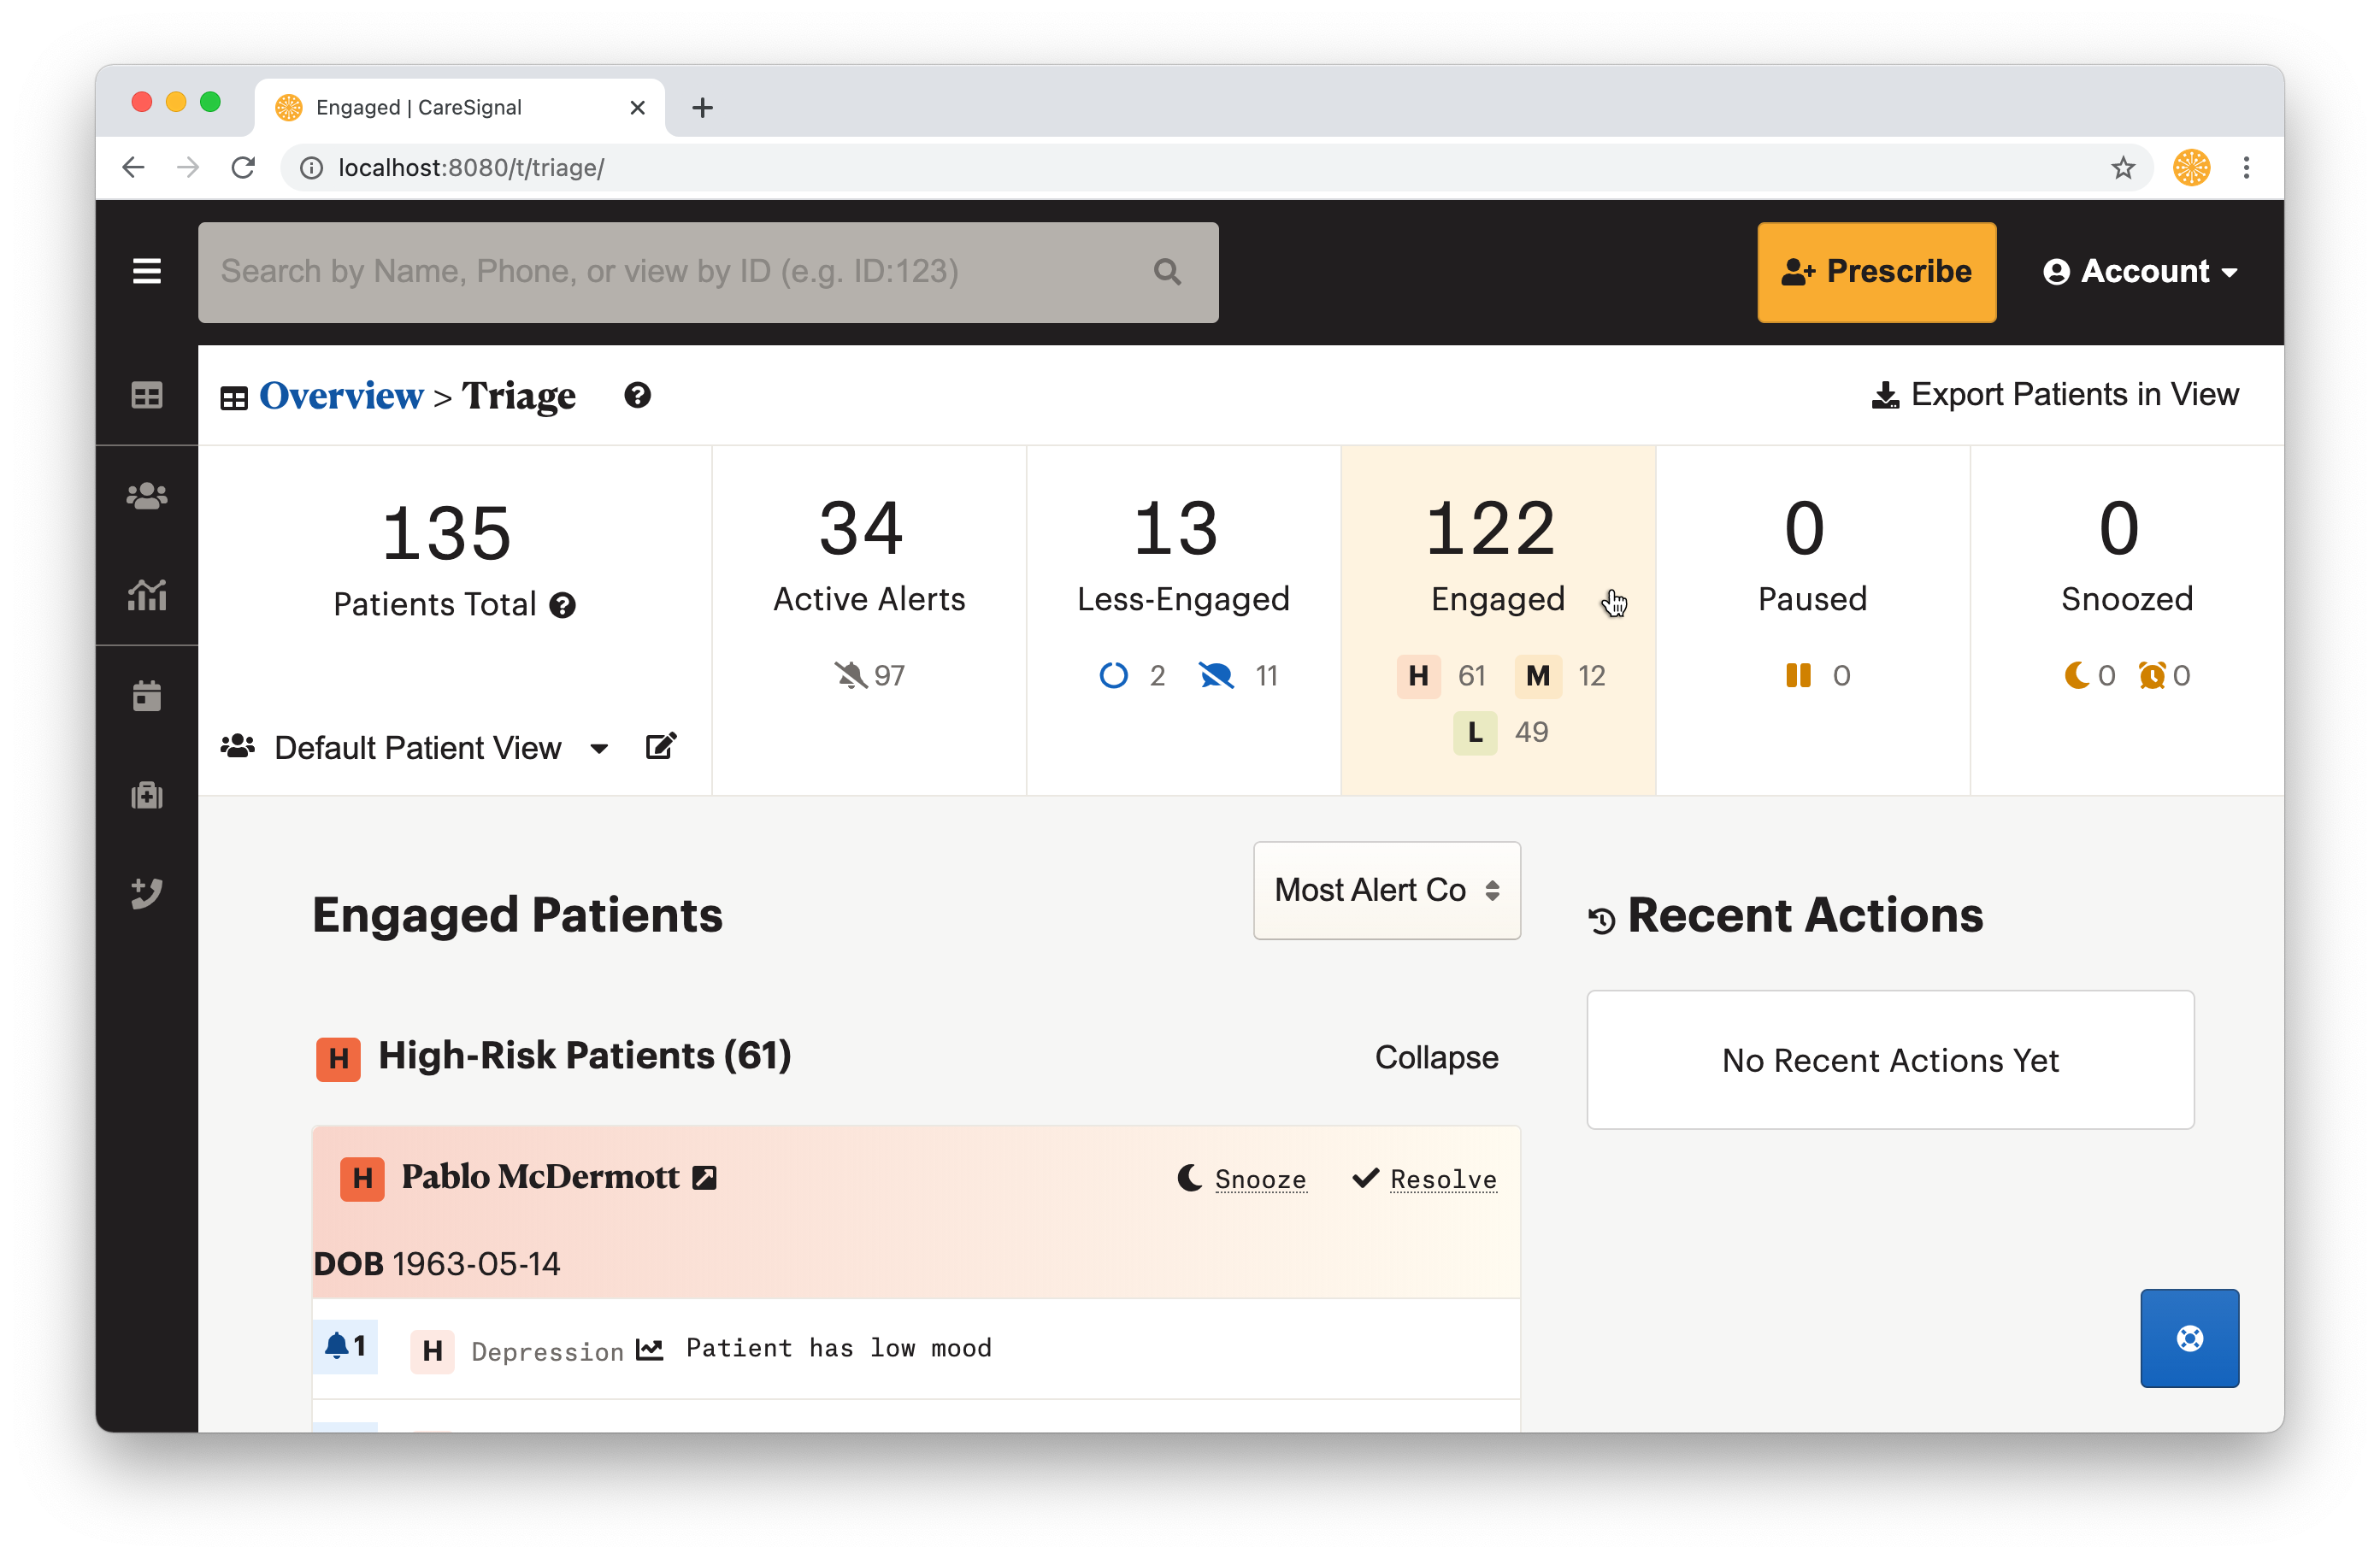Click the High-Risk Patients (61) heading
2380x1559 pixels.
[585, 1055]
